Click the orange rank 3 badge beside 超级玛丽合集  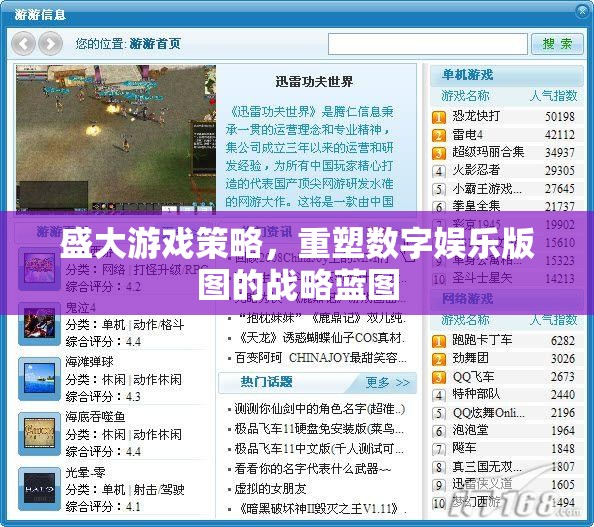(439, 153)
